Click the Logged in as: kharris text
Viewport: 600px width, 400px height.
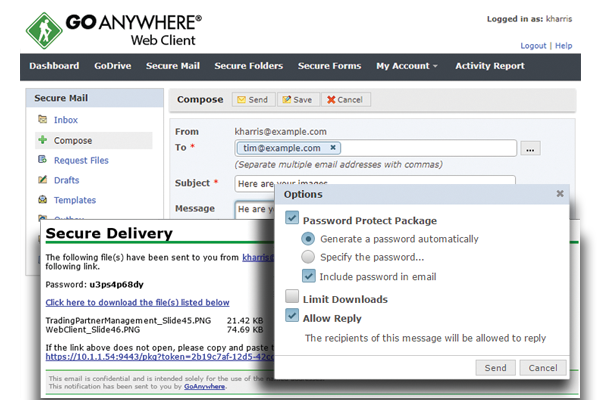tap(529, 19)
